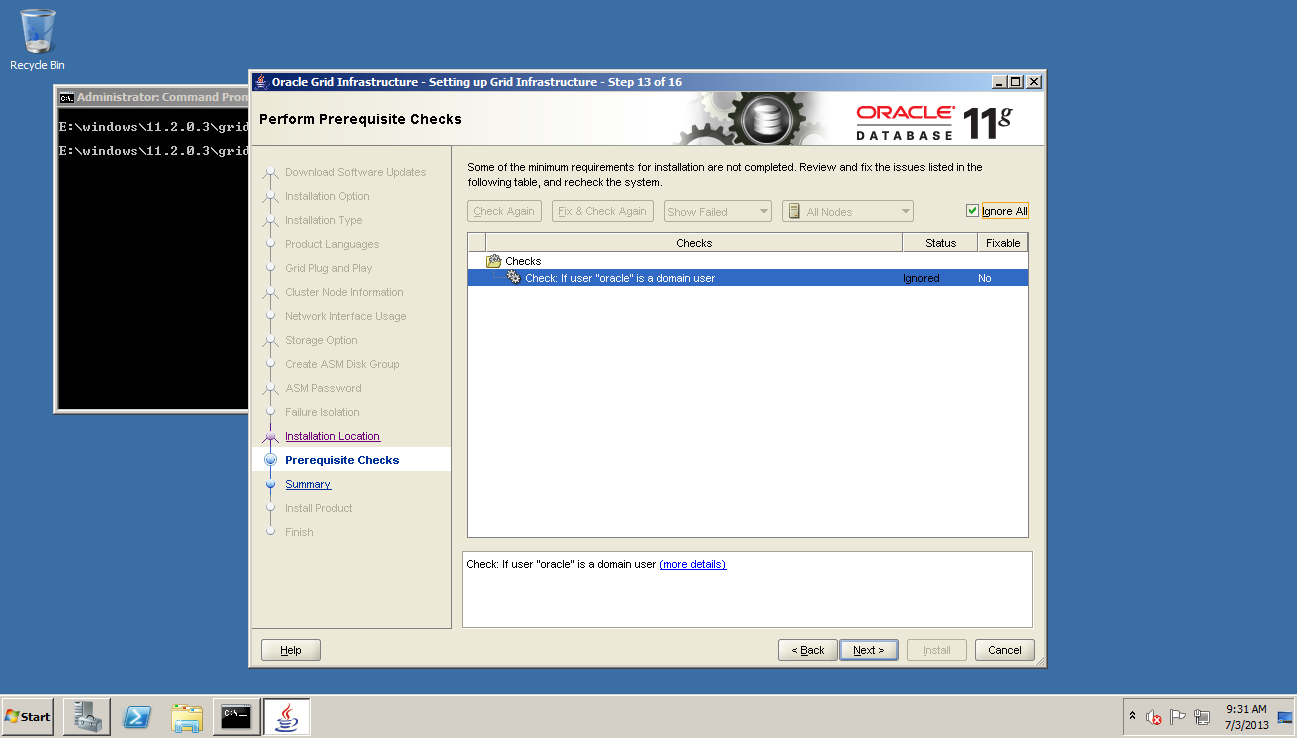Click the volume muted tray icon

click(x=1153, y=717)
